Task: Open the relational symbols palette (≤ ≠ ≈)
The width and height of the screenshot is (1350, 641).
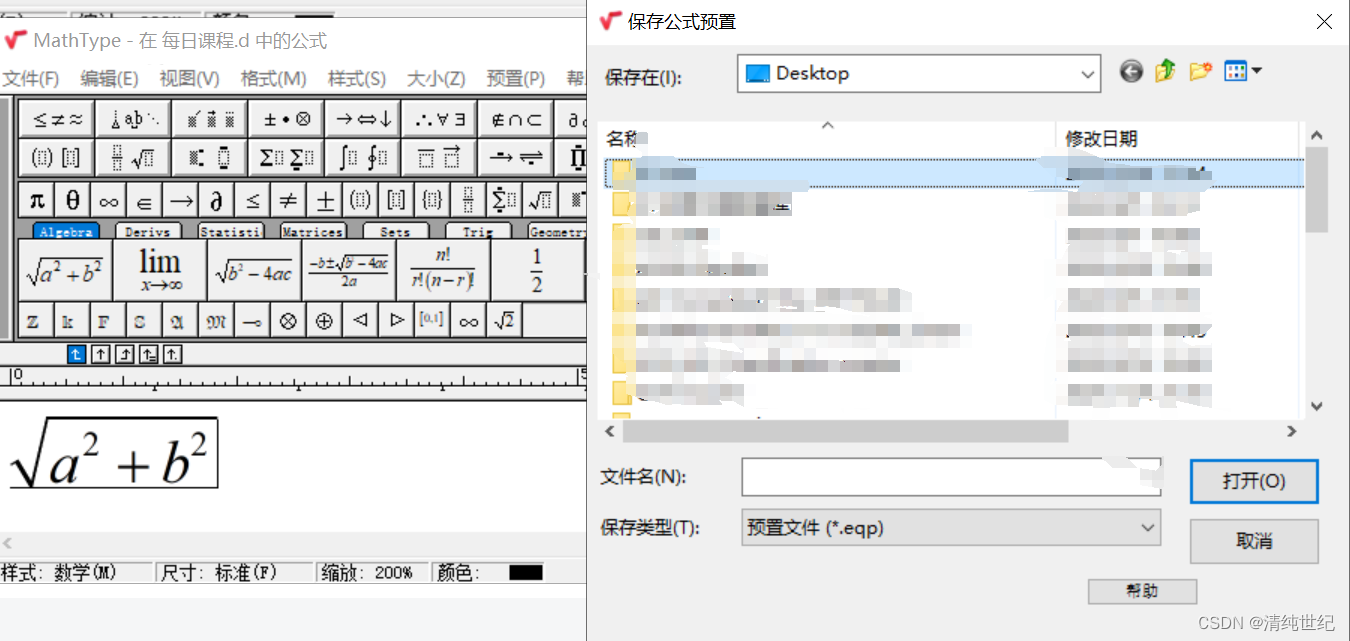Action: (x=57, y=119)
